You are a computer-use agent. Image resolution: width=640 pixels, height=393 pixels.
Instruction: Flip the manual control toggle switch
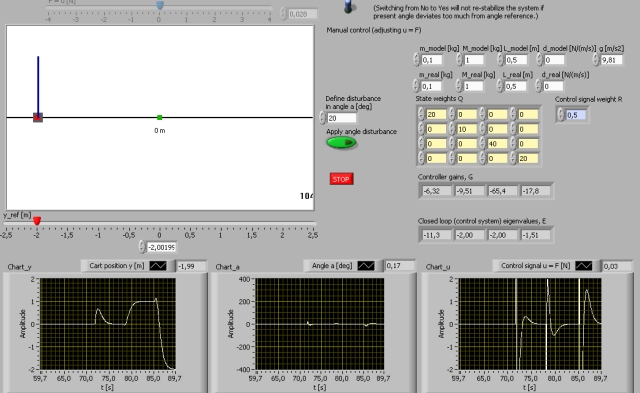[349, 6]
